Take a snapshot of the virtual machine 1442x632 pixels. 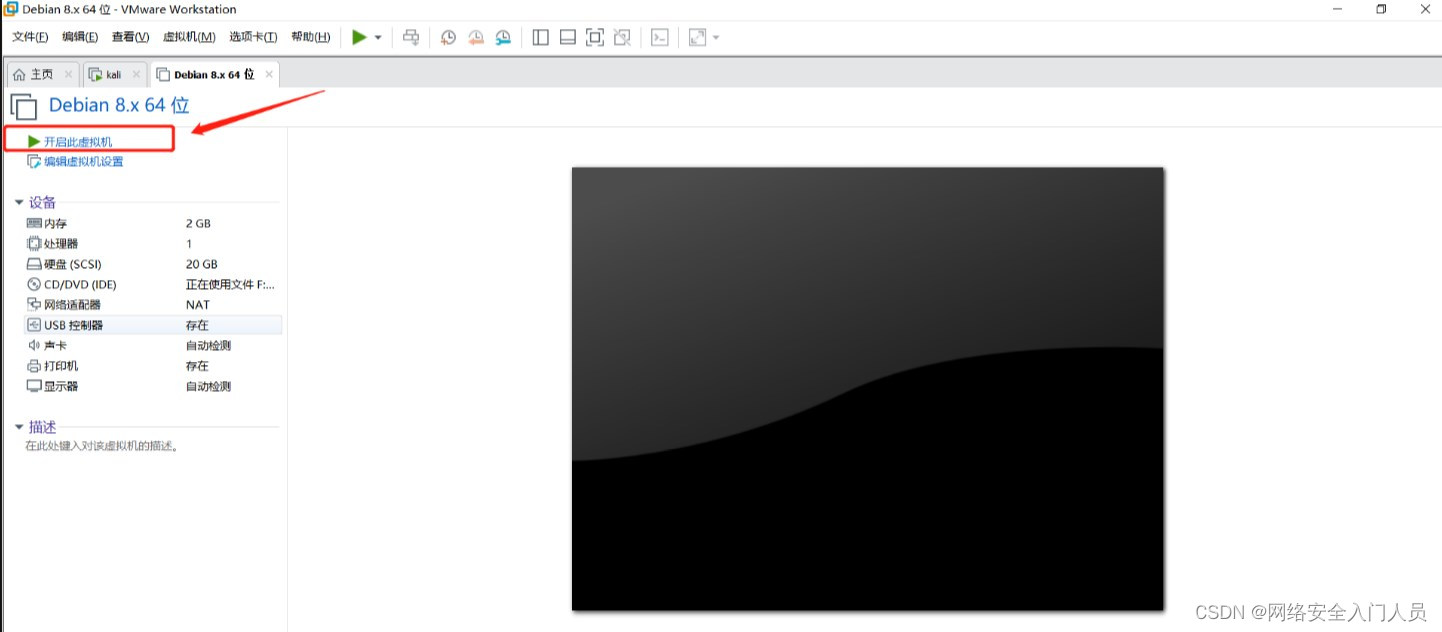(x=449, y=37)
